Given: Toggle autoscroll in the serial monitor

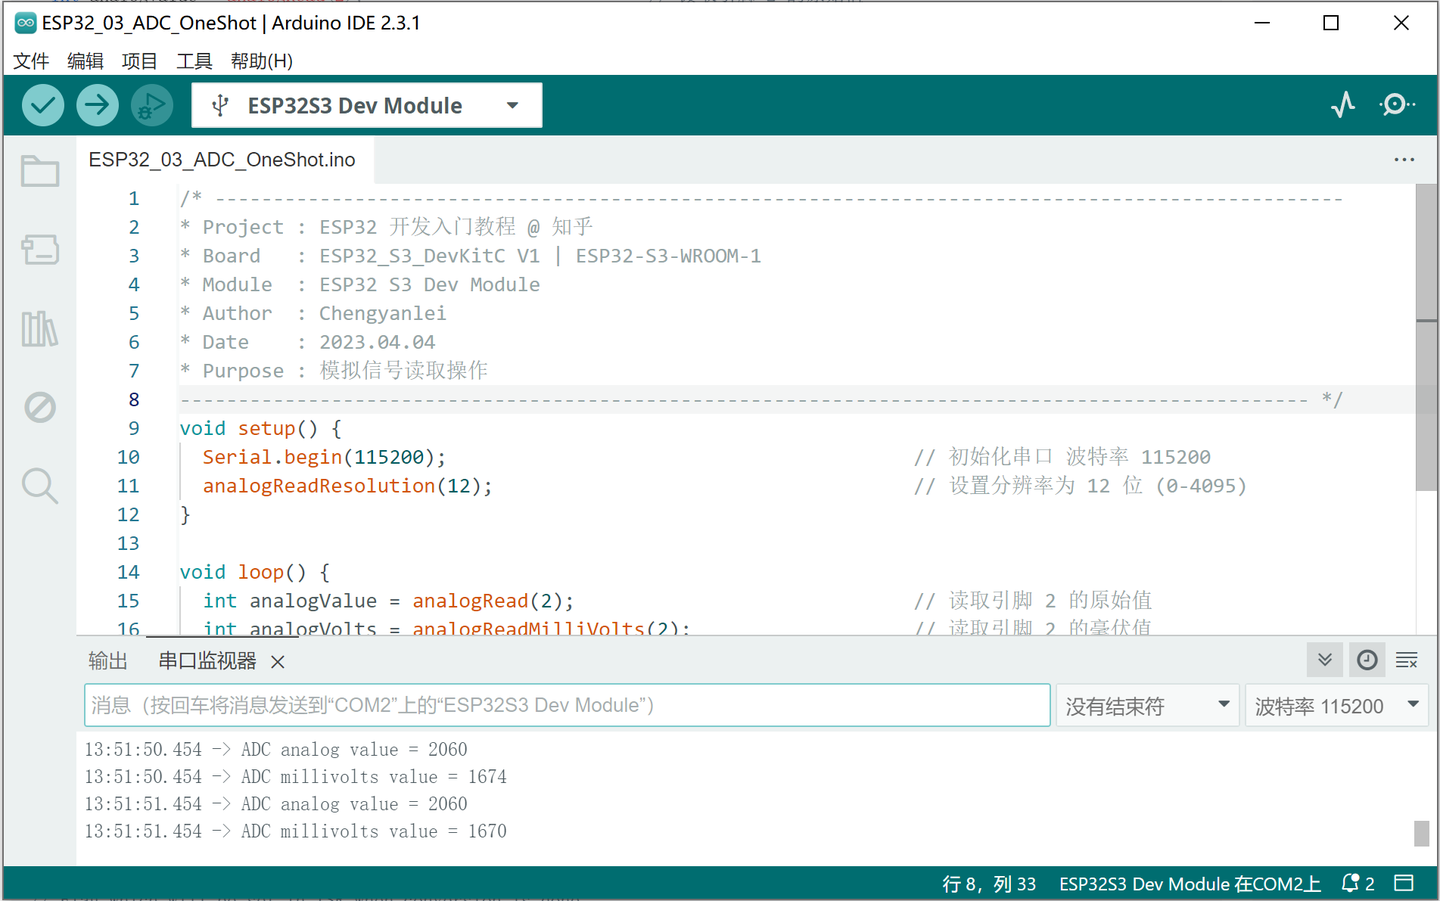Looking at the screenshot, I should [1324, 660].
